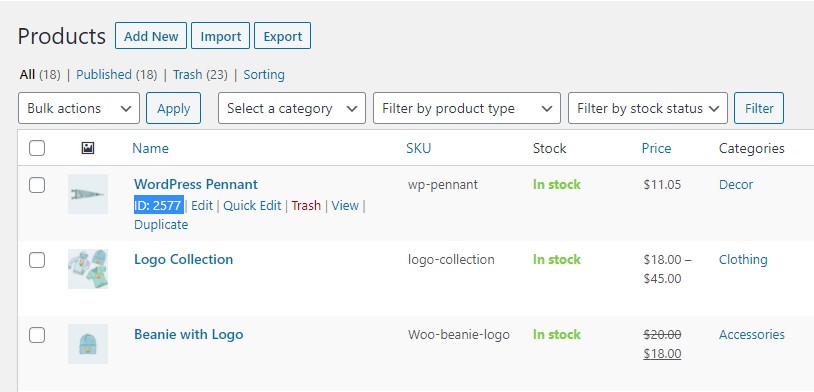The height and width of the screenshot is (392, 814).
Task: Click the Import button
Action: tap(221, 36)
